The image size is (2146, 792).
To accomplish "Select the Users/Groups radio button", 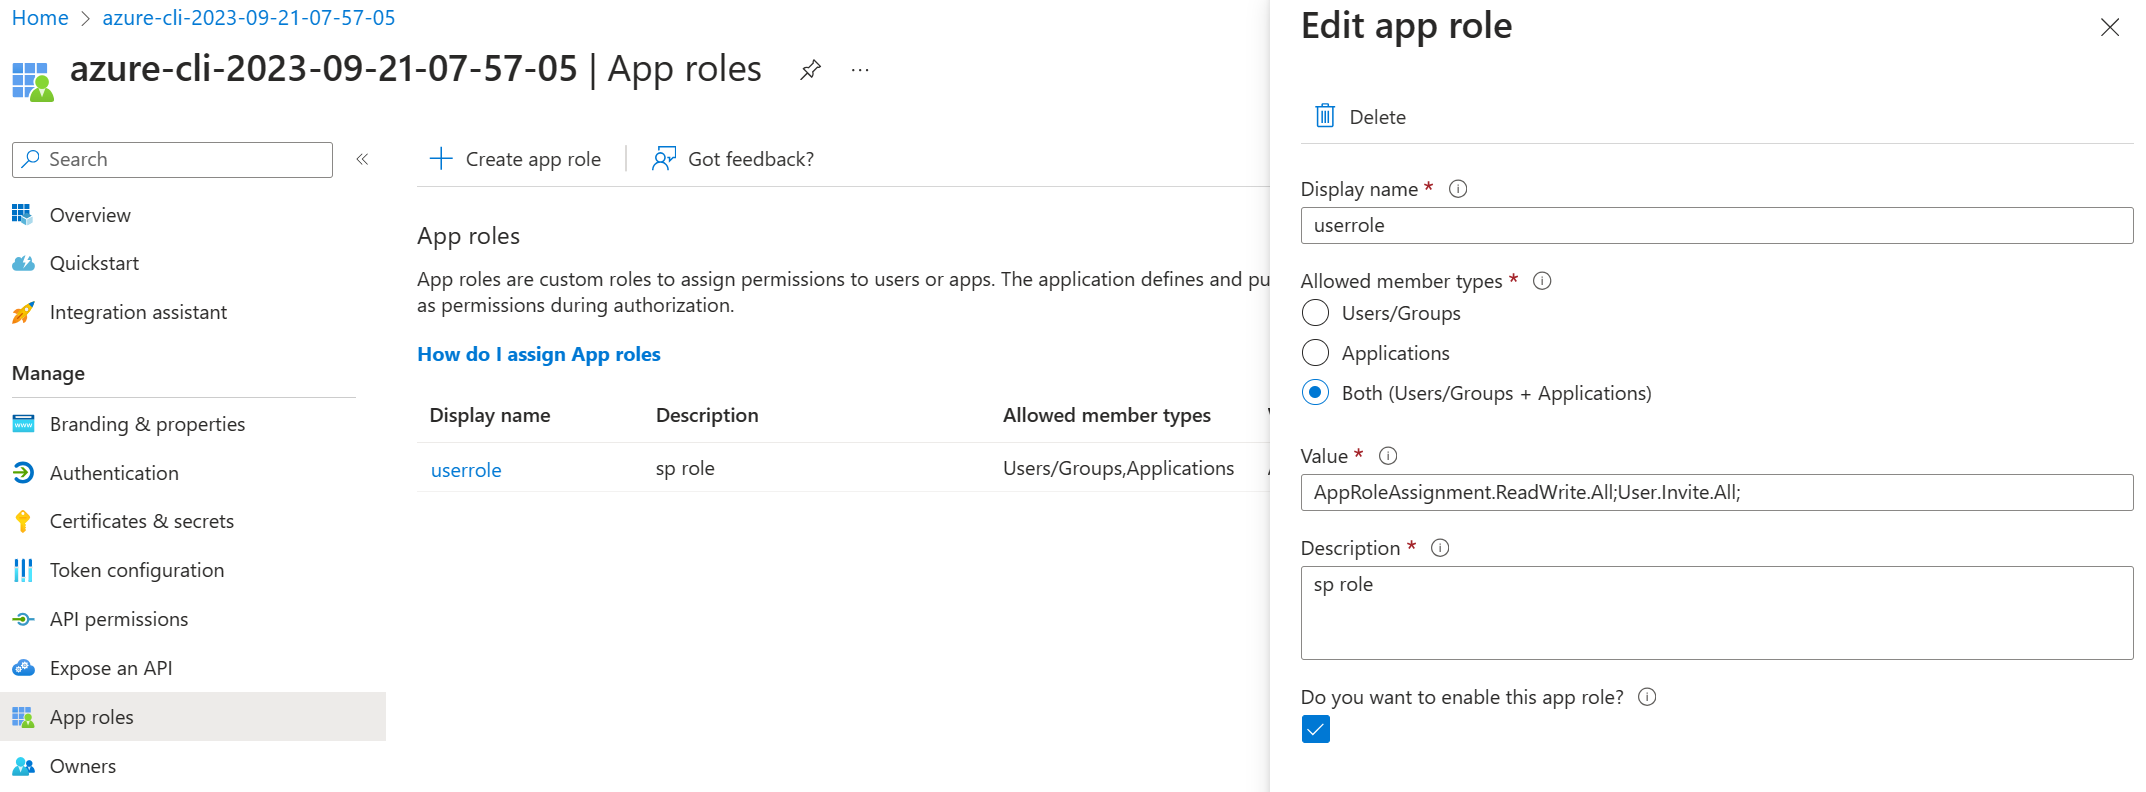I will click(1316, 313).
